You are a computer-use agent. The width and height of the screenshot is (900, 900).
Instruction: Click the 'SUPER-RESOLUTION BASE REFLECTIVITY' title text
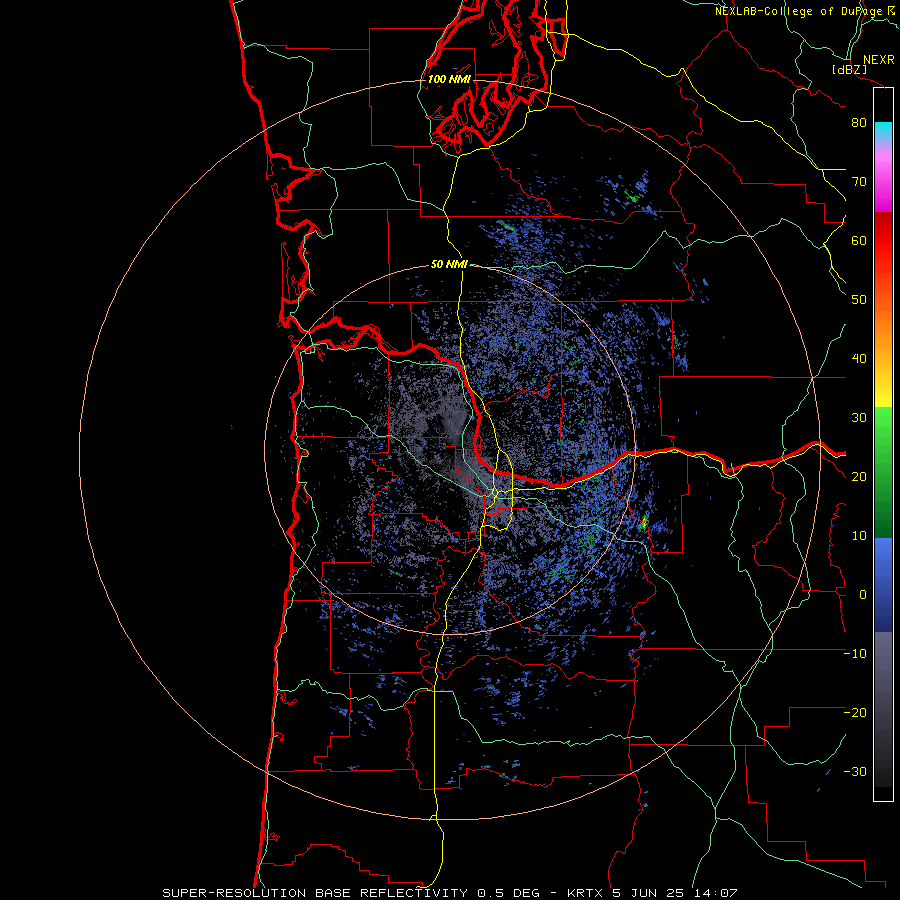tap(315, 893)
